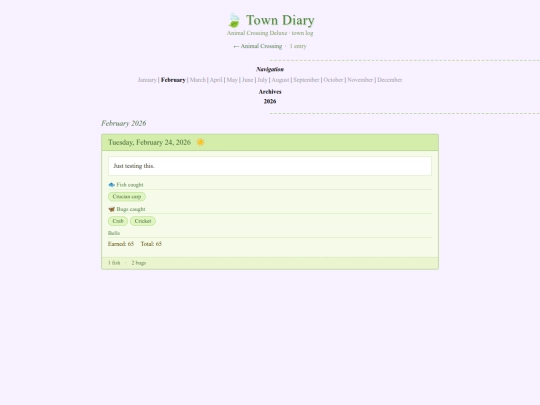The image size is (540, 405).
Task: Click the Crucian carp tag
Action: [x=127, y=197]
